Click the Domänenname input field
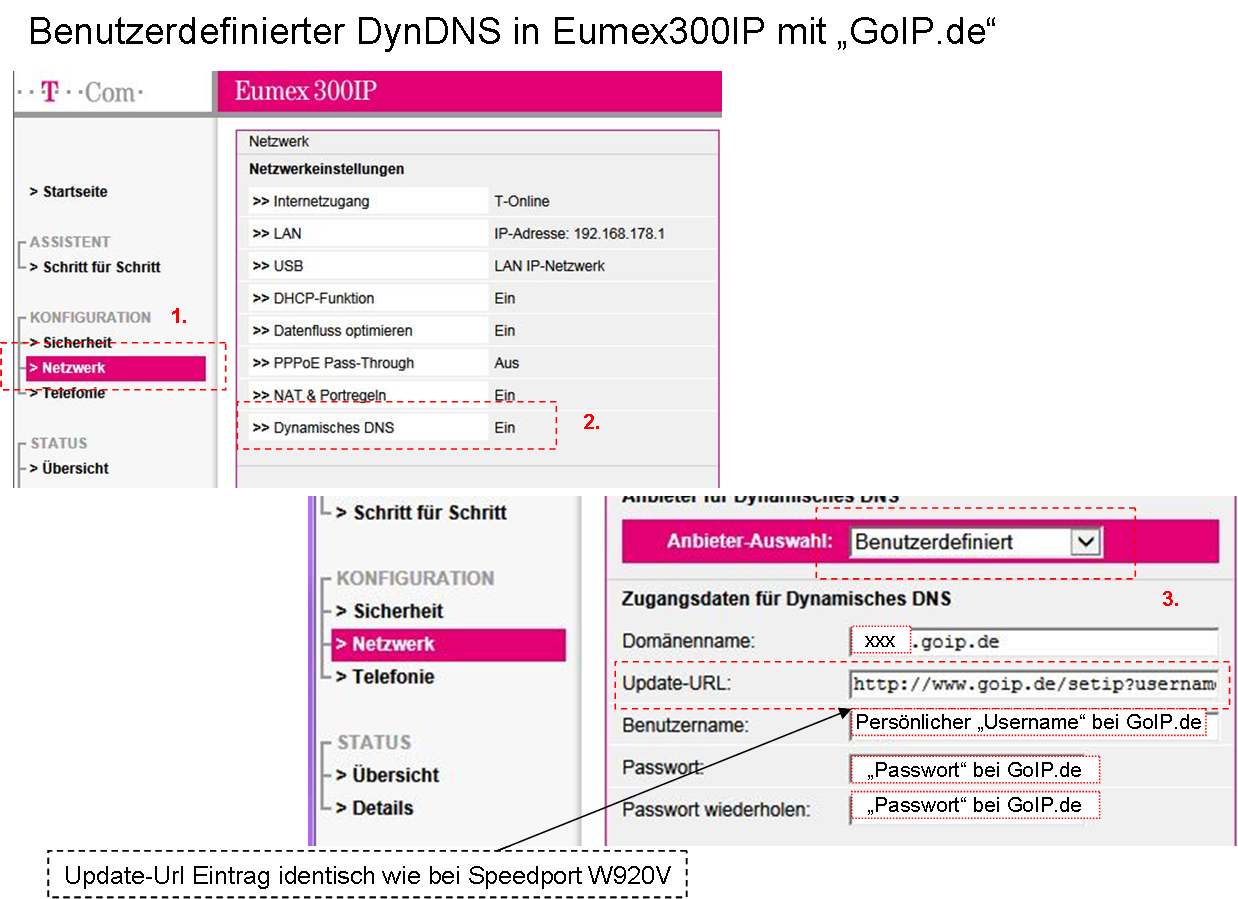This screenshot has width=1238, height=899. pyautogui.click(x=1033, y=641)
